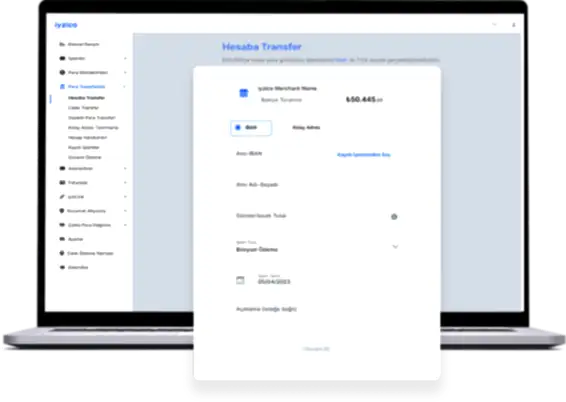Image resolution: width=566 pixels, height=402 pixels.
Task: Click the merchant store icon in transfer card
Action: [x=244, y=93]
